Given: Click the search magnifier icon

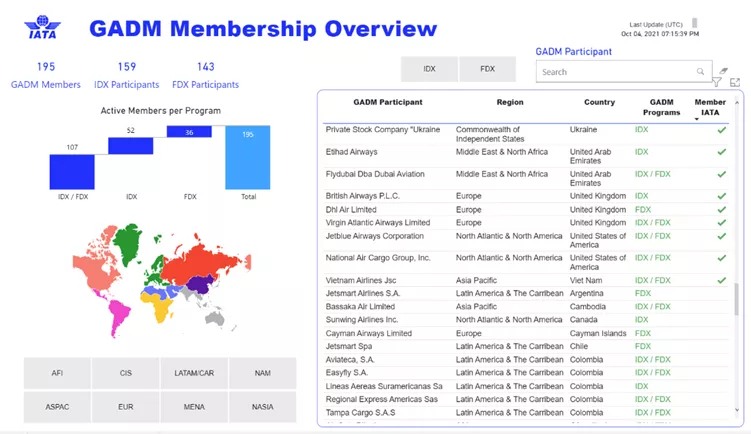Looking at the screenshot, I should (x=700, y=71).
